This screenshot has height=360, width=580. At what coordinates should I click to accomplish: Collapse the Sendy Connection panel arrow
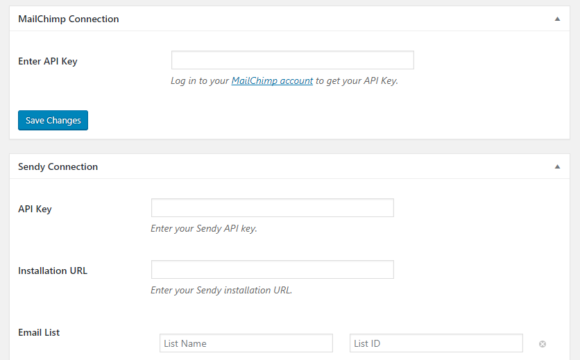click(x=557, y=167)
